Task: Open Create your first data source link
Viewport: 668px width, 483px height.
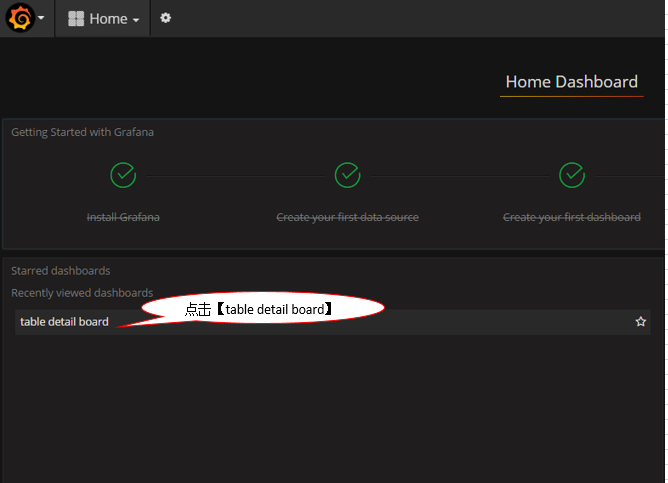Action: pyautogui.click(x=348, y=217)
